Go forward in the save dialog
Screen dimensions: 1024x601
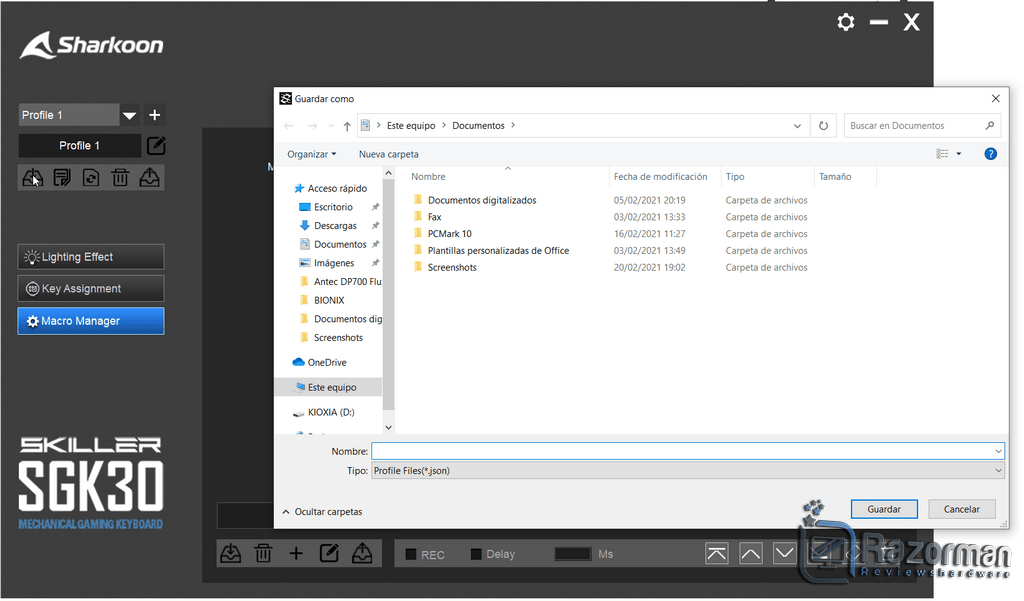point(312,125)
